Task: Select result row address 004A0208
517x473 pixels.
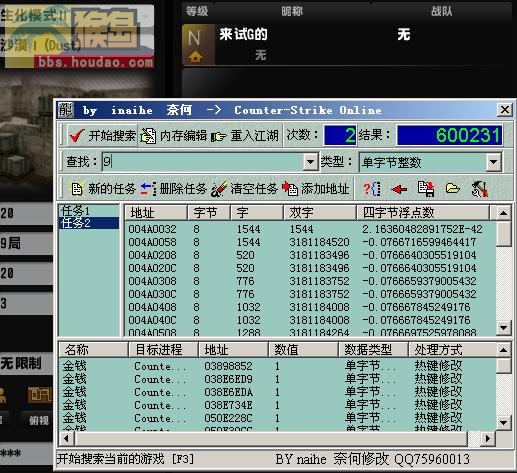Action: 310,255
